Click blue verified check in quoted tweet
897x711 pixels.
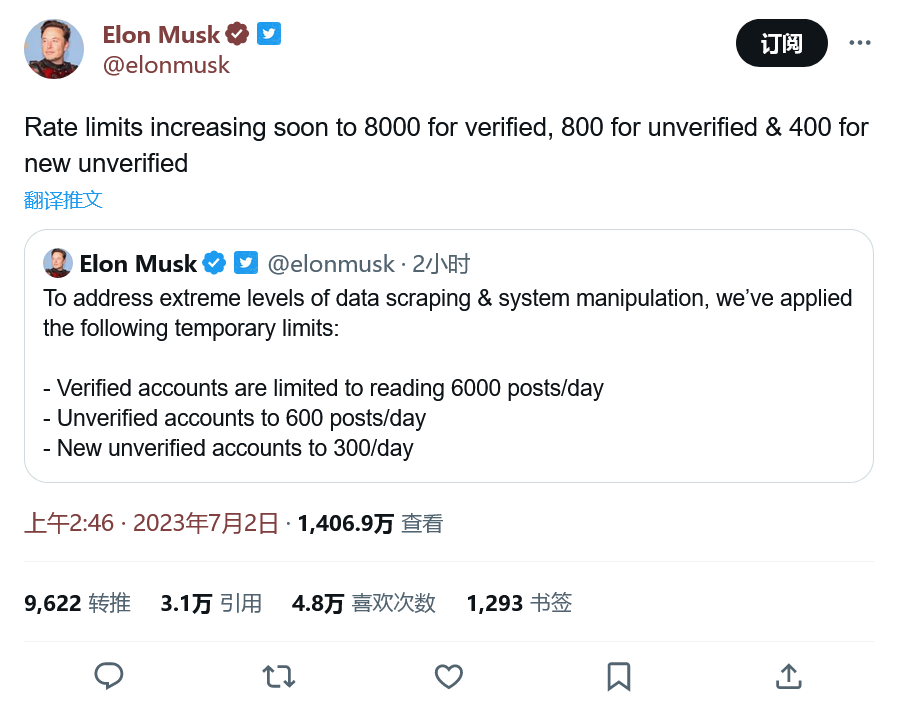(x=214, y=263)
